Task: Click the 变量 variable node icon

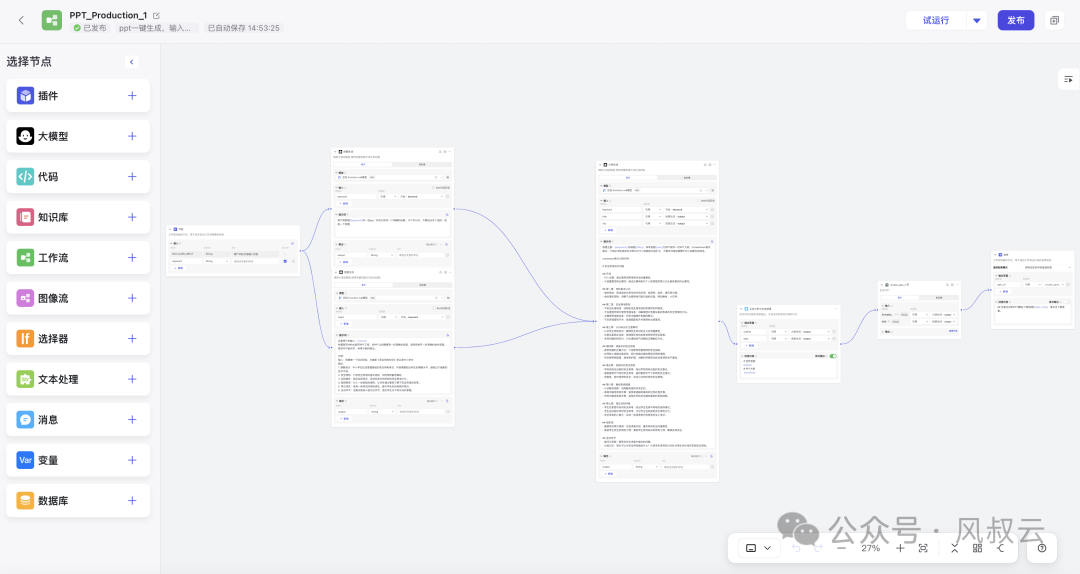Action: coord(25,460)
